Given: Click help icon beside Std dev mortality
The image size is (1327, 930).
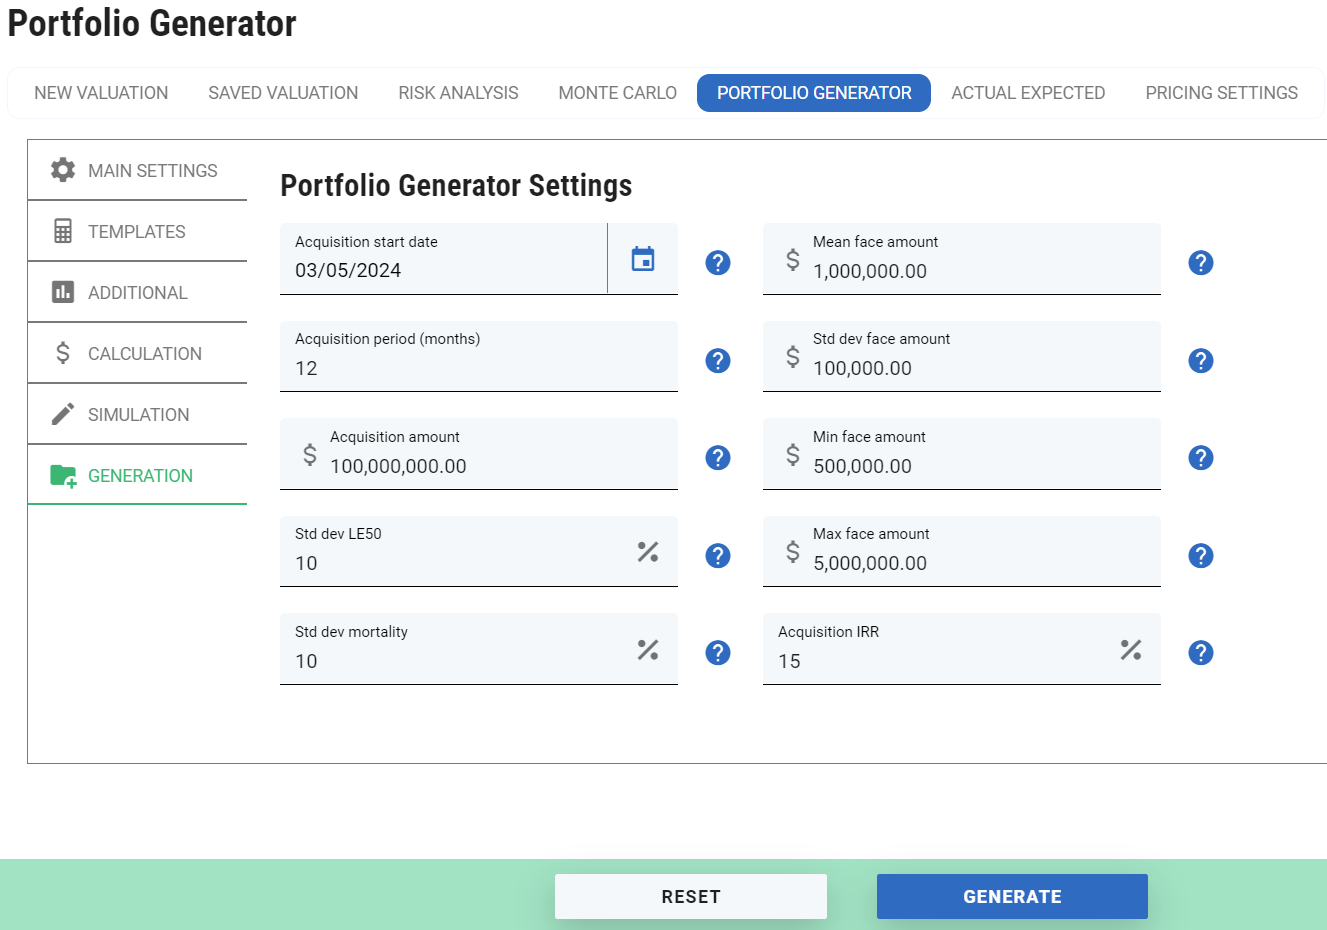Looking at the screenshot, I should point(717,653).
